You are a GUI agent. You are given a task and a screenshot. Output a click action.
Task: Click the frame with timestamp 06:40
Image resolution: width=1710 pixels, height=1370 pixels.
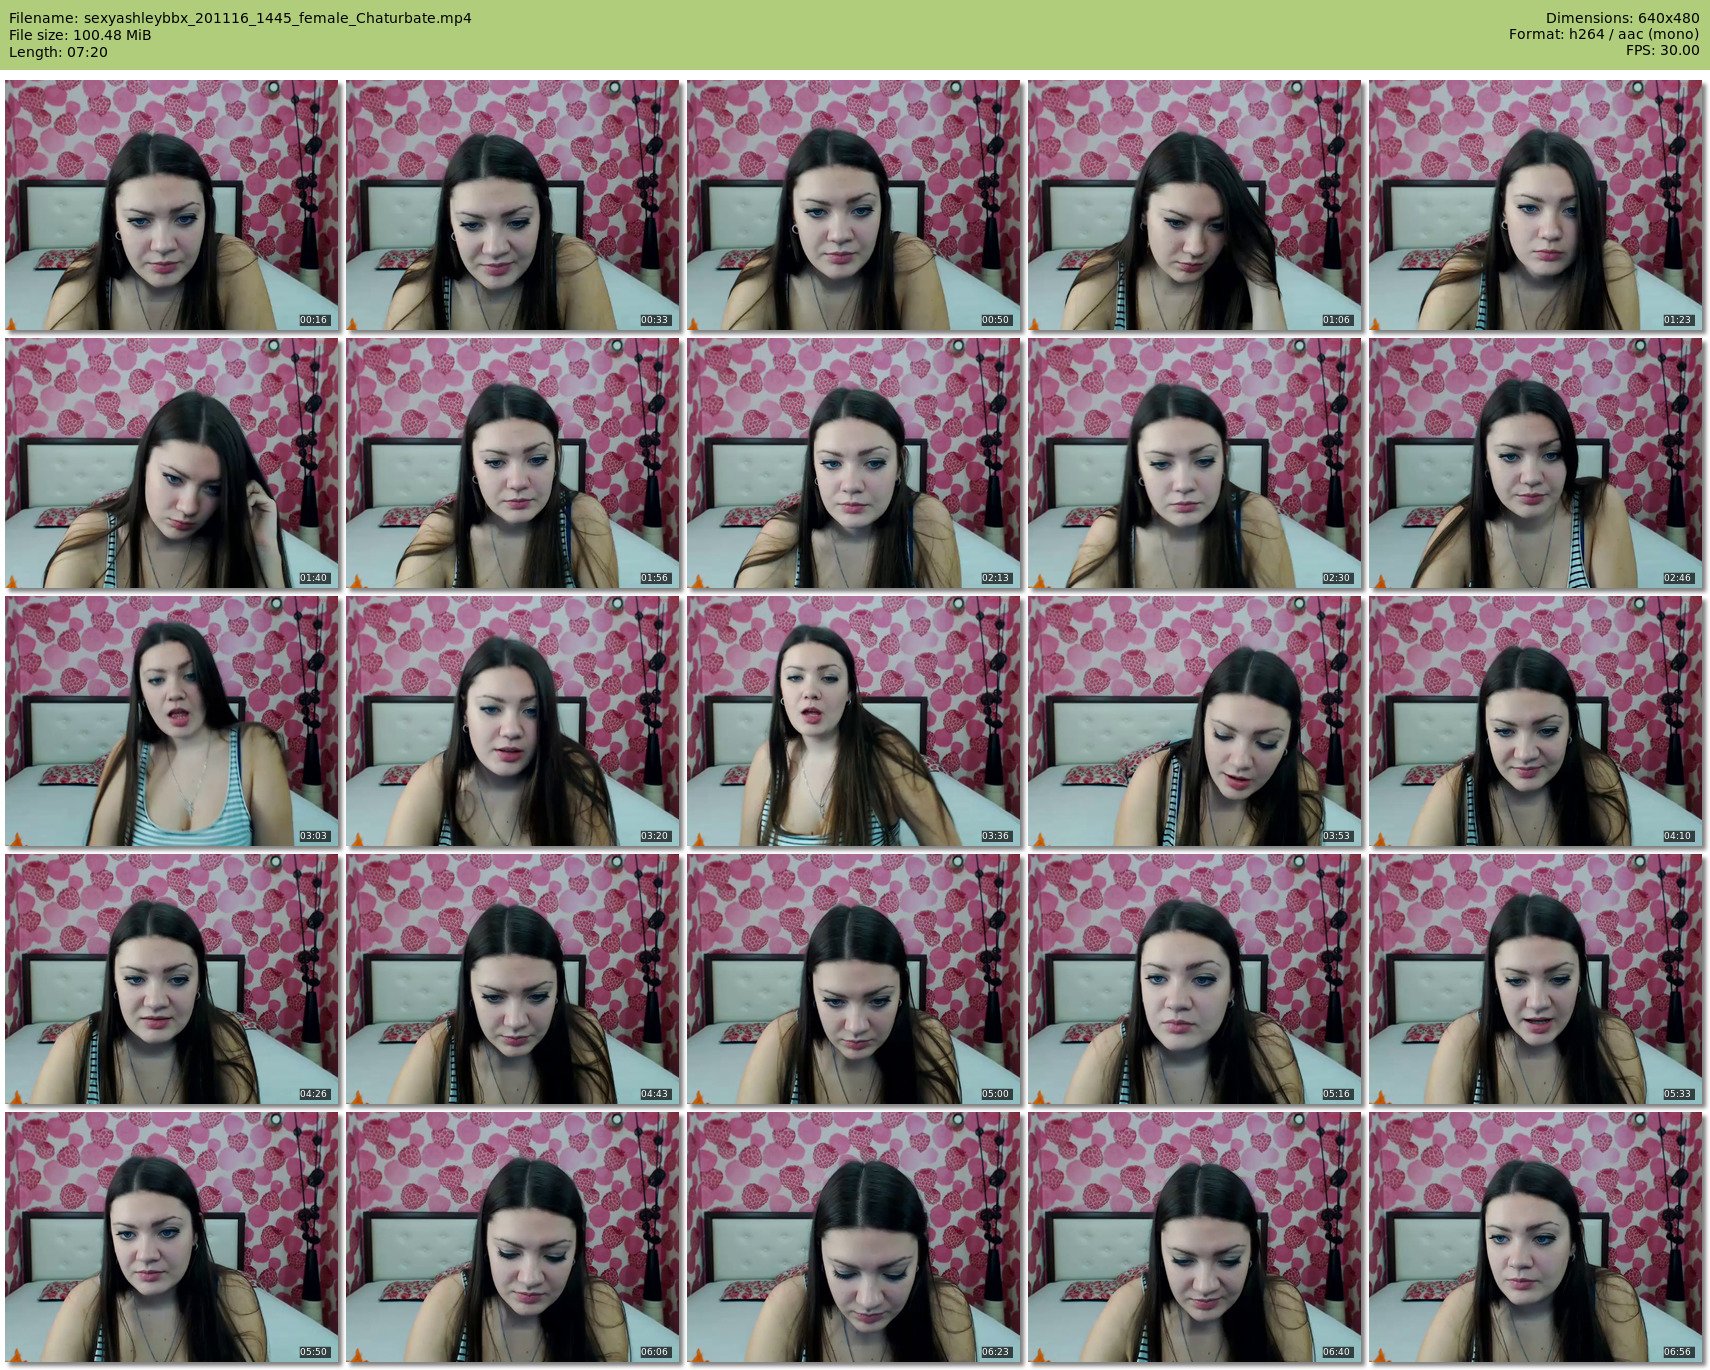pos(1195,1238)
